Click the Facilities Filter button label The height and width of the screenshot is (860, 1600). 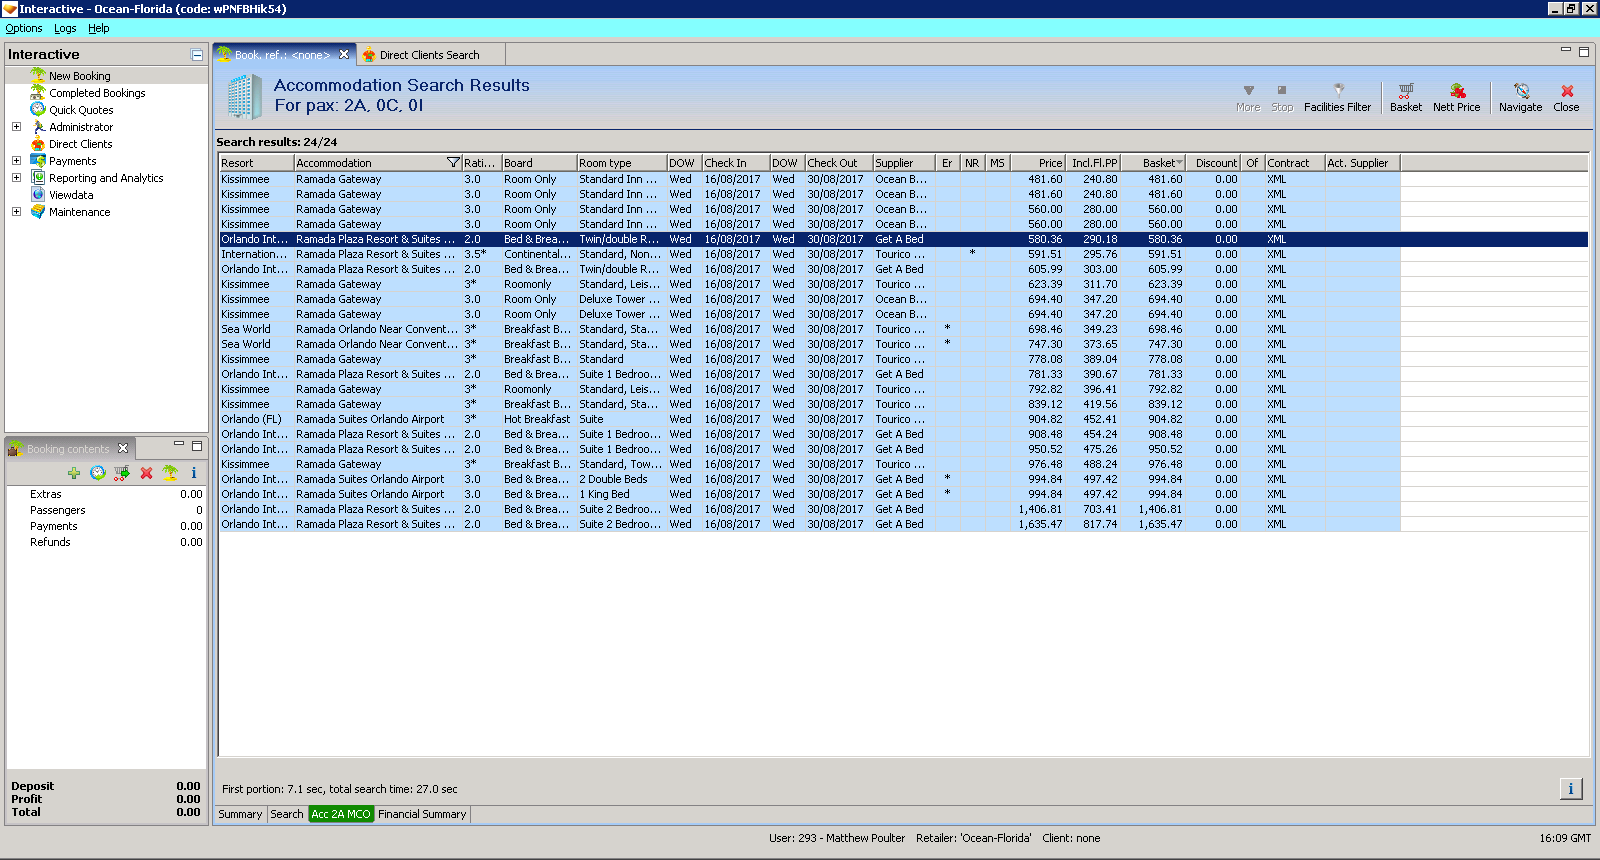point(1338,107)
